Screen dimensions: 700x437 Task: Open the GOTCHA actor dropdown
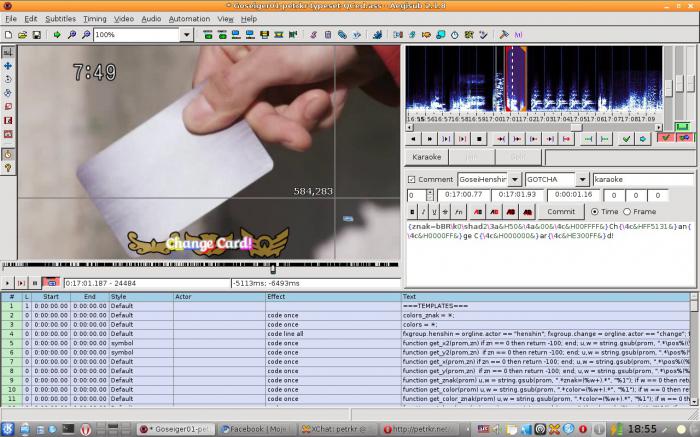tap(582, 179)
